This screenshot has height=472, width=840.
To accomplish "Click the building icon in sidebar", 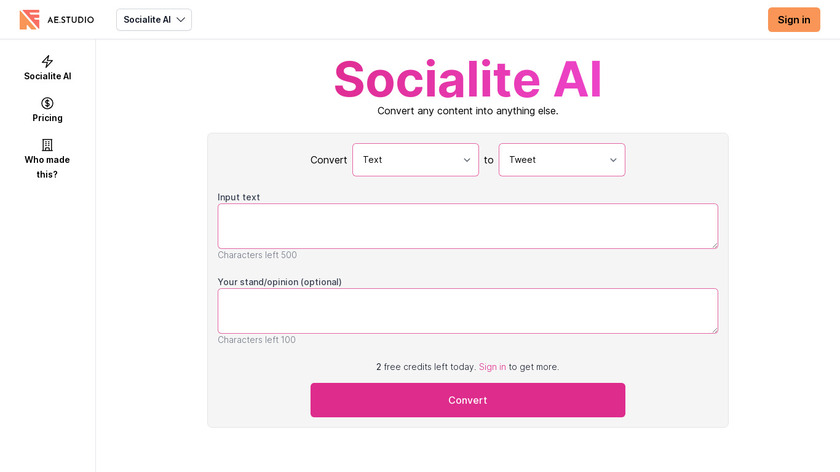I will 47,145.
